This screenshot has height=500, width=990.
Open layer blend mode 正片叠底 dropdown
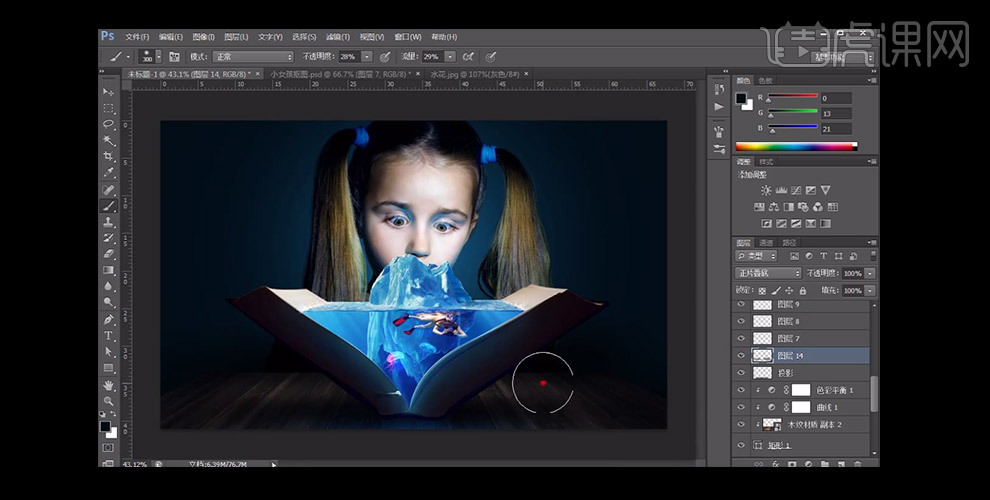[x=768, y=273]
